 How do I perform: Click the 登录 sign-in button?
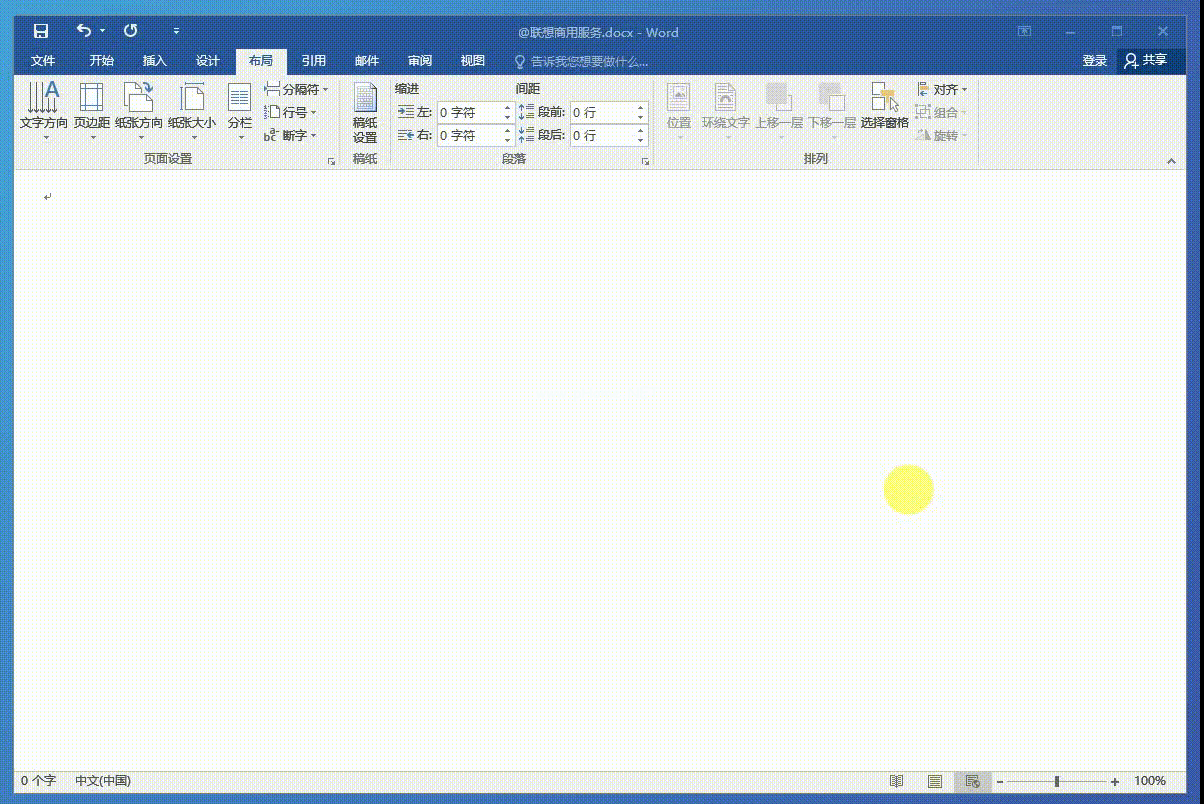pos(1094,61)
